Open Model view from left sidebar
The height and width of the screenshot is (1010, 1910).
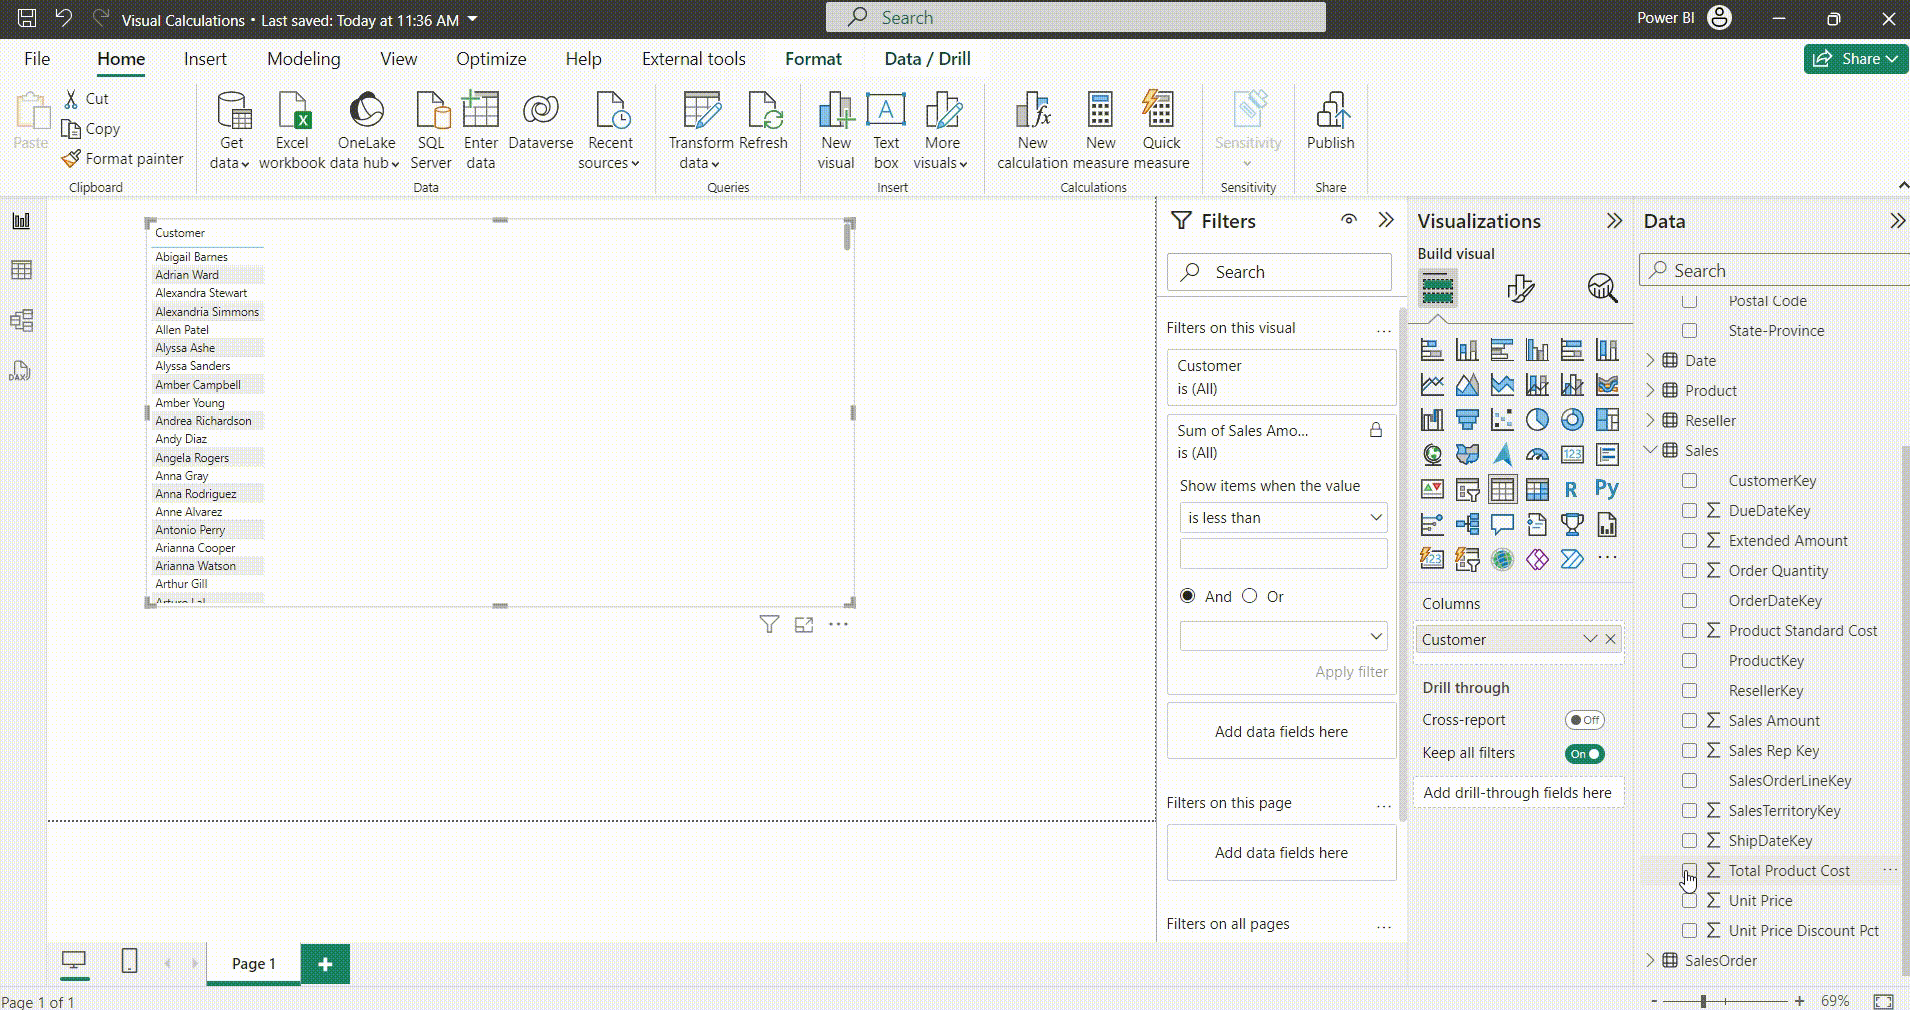[x=21, y=320]
